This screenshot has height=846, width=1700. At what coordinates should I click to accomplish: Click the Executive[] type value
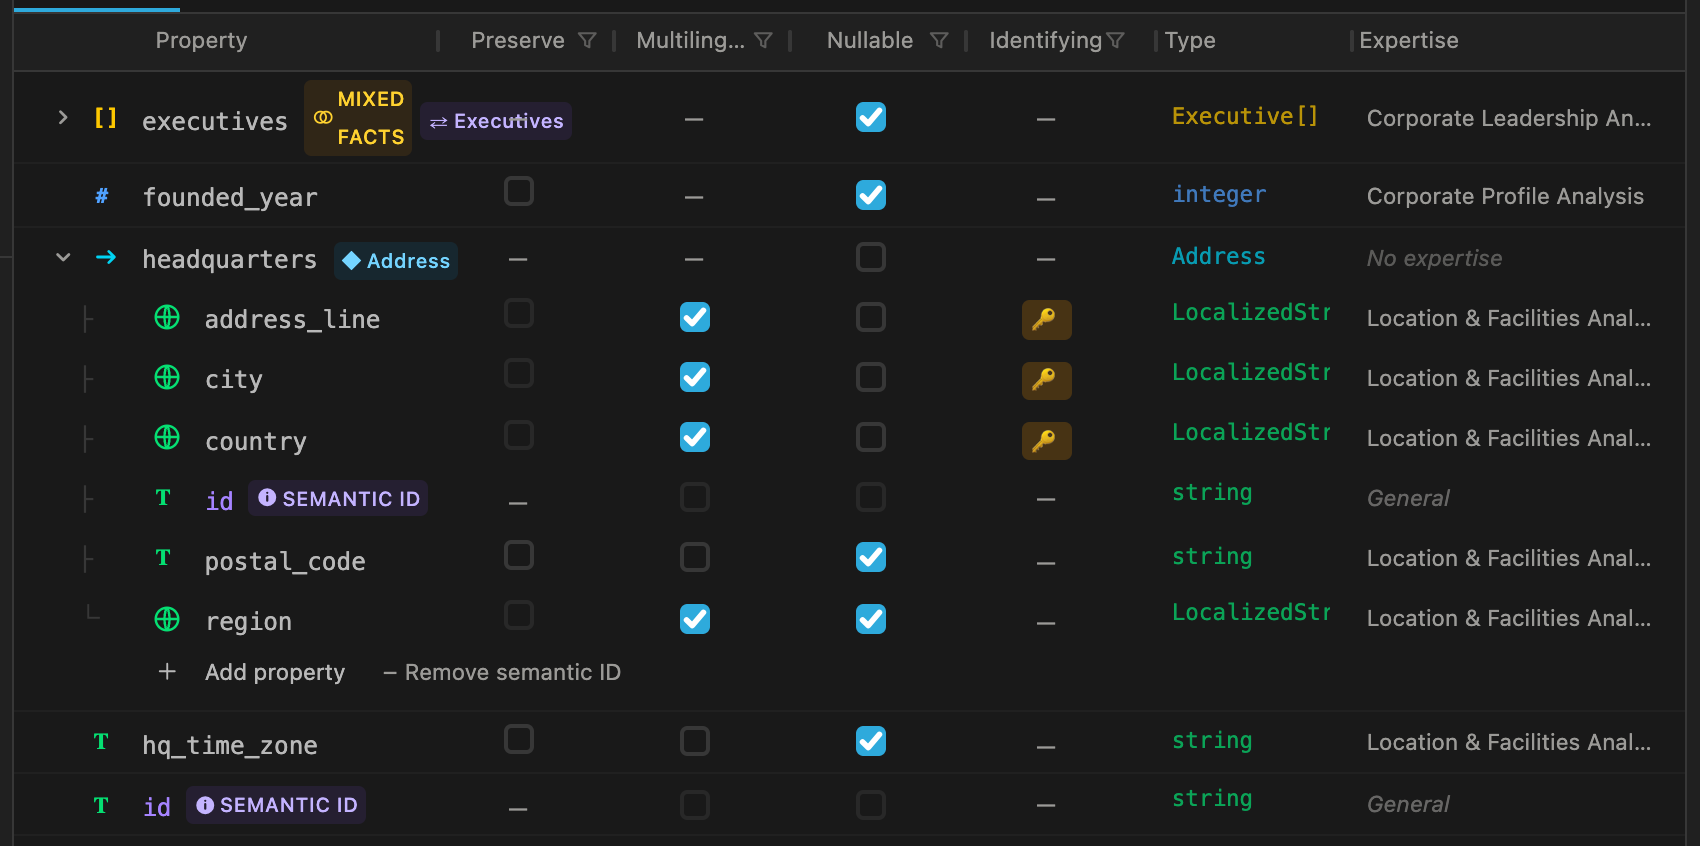point(1245,117)
